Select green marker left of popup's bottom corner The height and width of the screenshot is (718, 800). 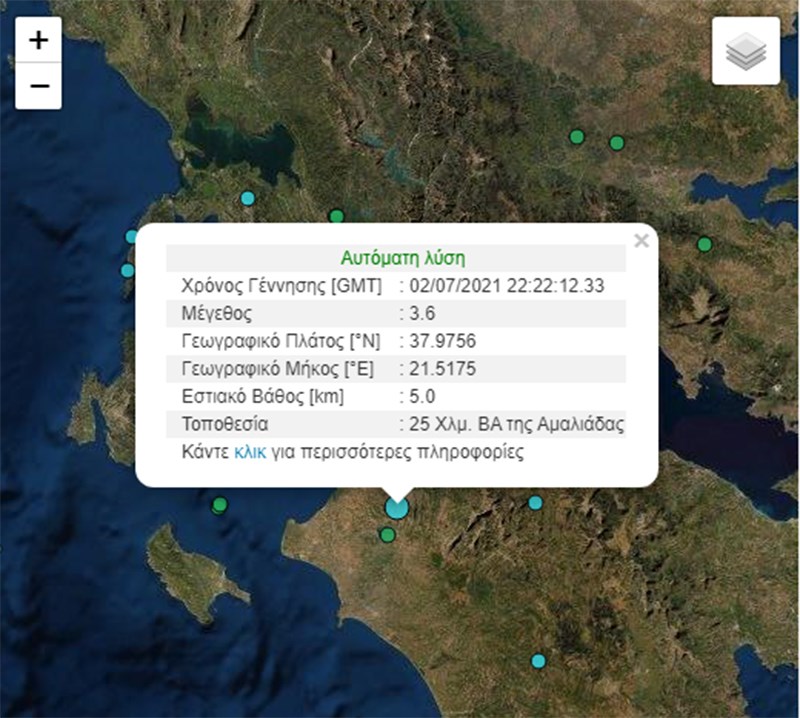pyautogui.click(x=220, y=505)
